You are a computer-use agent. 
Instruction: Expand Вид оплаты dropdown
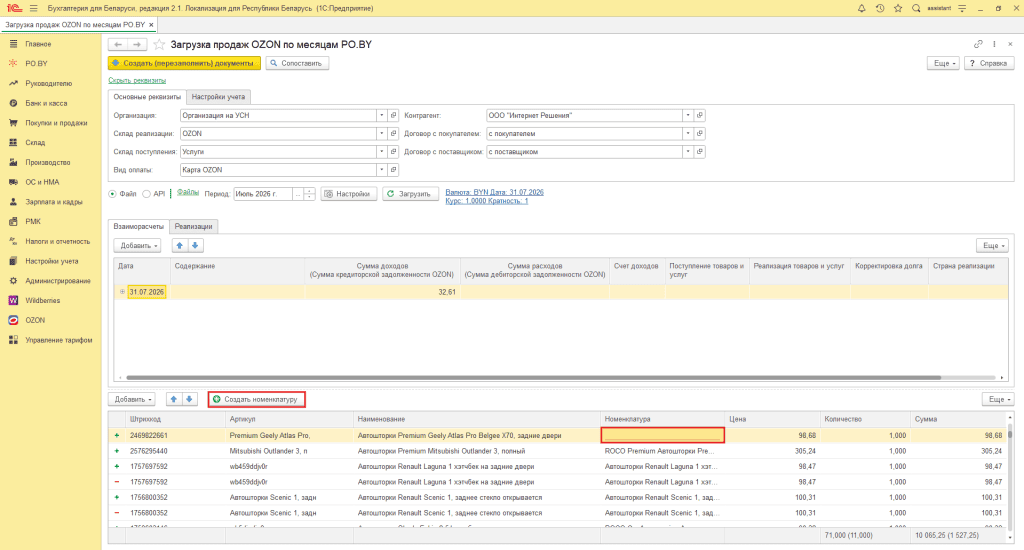[381, 170]
